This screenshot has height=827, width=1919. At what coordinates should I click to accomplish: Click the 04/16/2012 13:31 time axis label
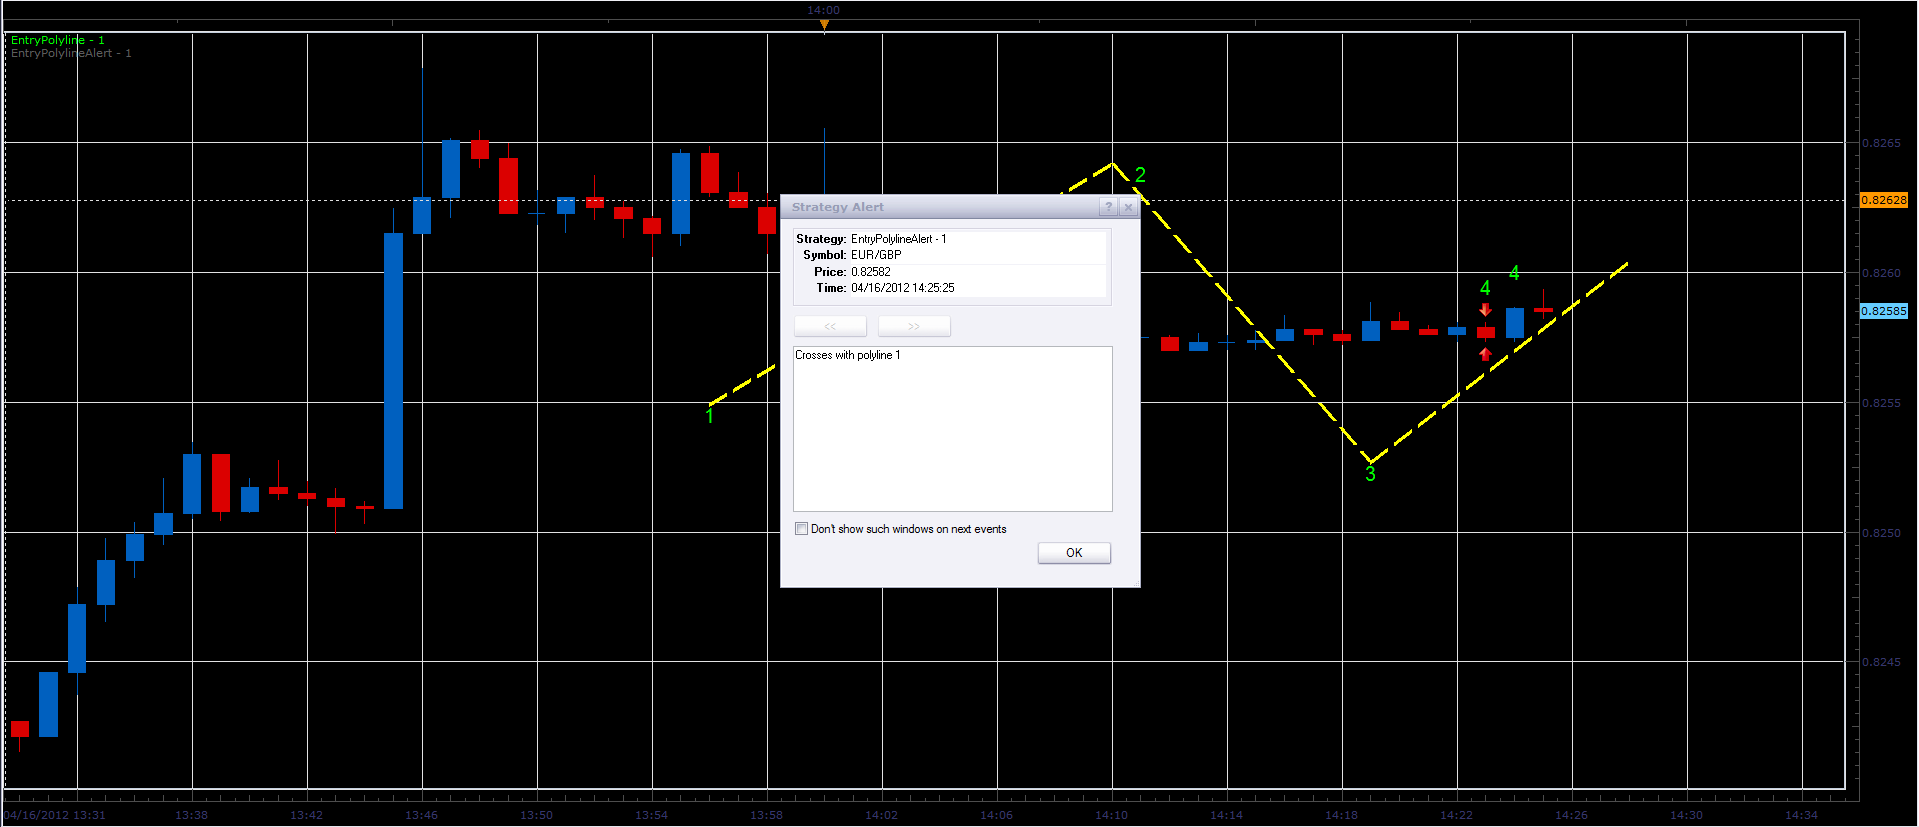55,815
